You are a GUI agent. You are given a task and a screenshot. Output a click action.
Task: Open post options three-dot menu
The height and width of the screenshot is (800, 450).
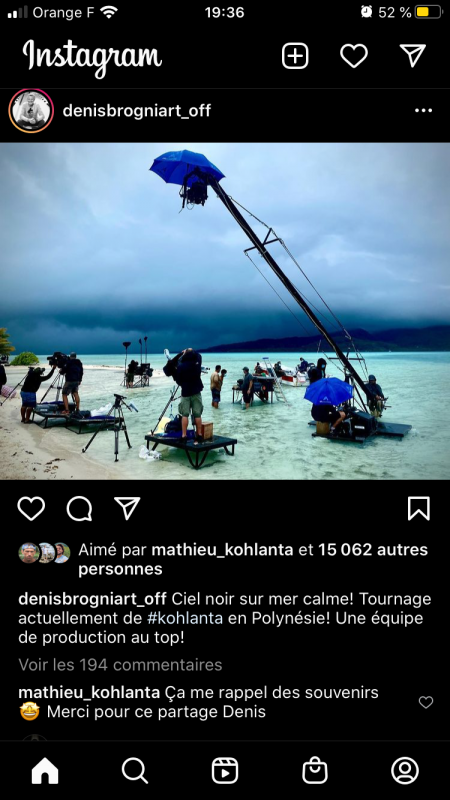[423, 111]
